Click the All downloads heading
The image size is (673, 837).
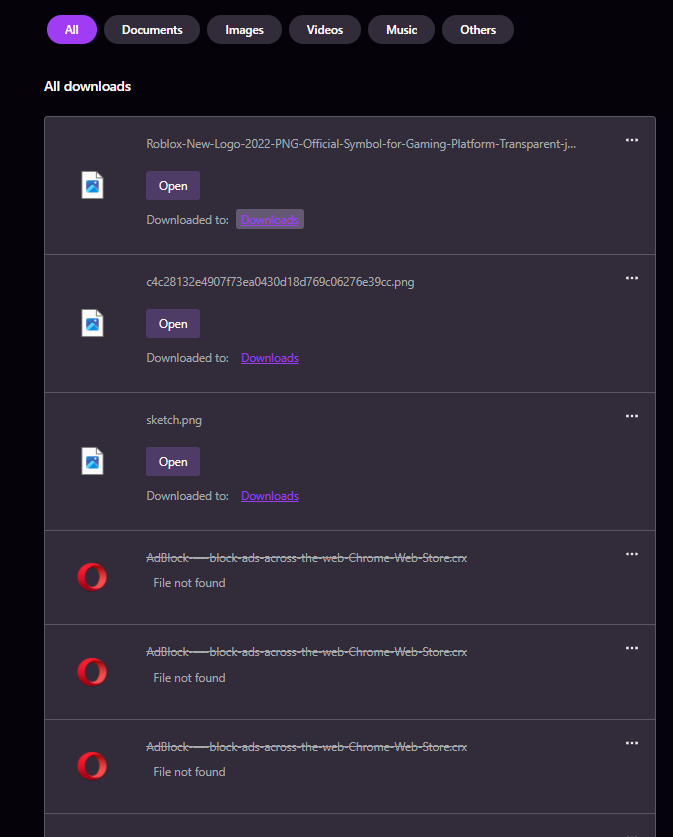tap(88, 86)
